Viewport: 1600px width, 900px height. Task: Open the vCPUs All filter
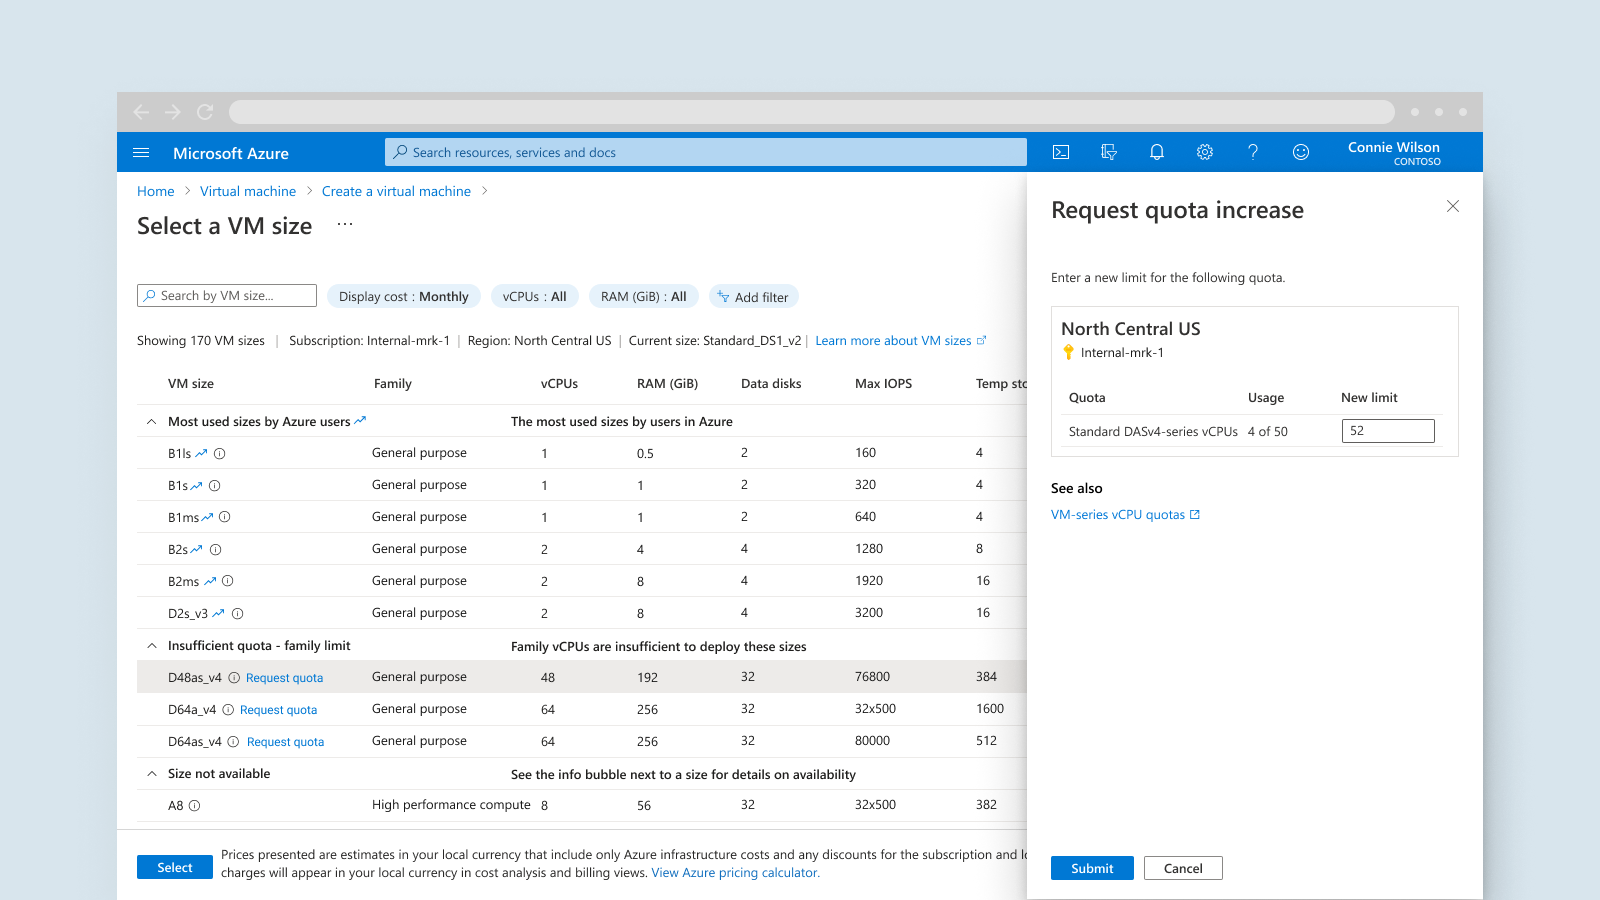click(x=534, y=297)
